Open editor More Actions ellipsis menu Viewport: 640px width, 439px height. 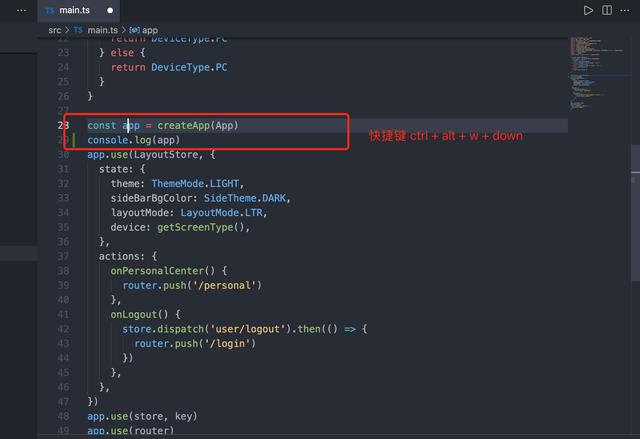pyautogui.click(x=626, y=10)
